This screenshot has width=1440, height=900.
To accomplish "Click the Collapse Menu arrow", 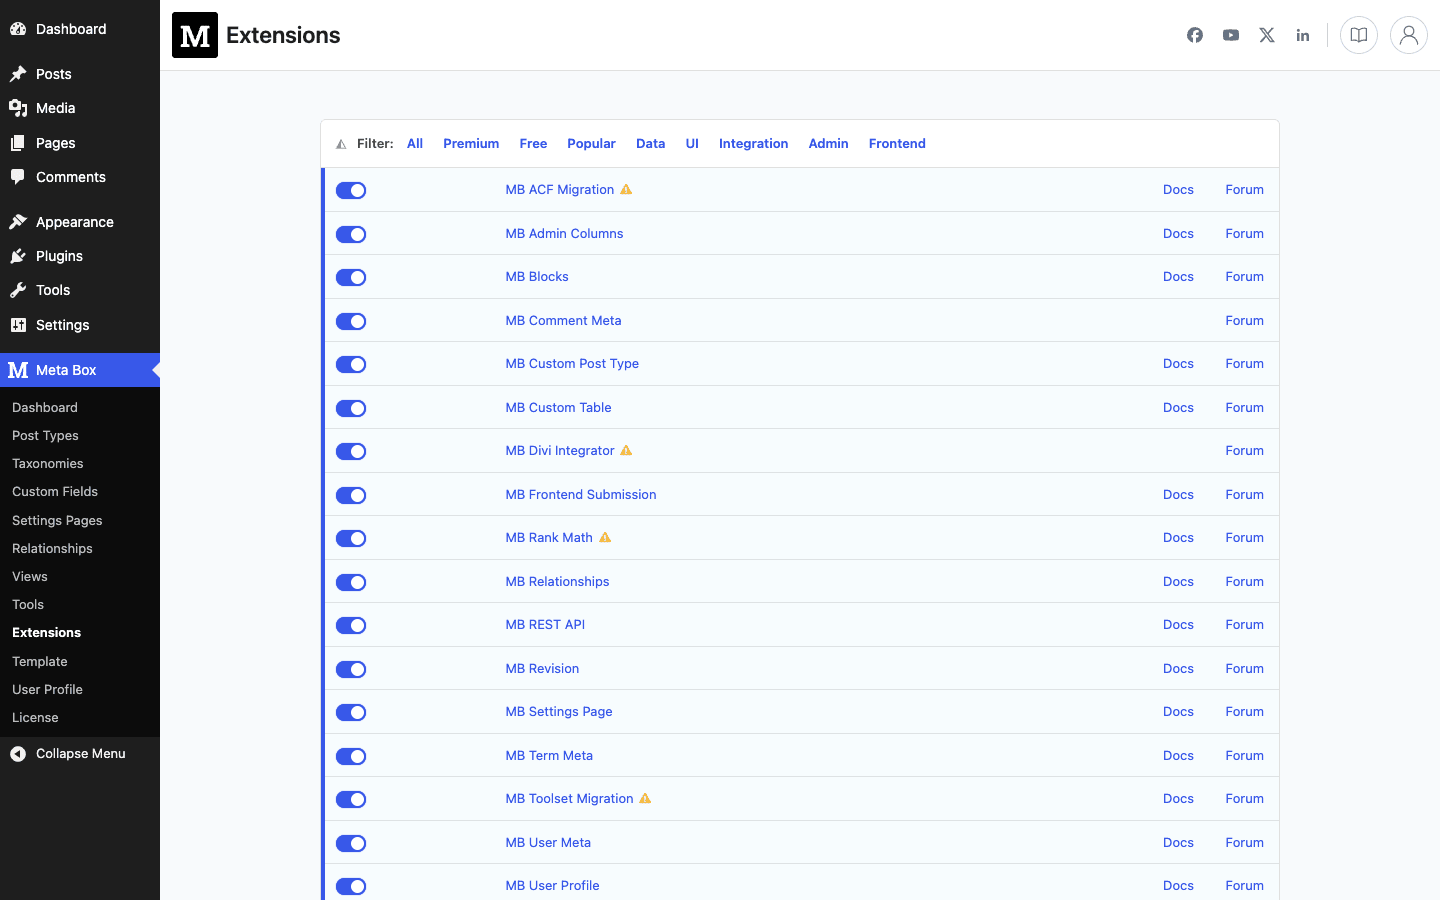I will (x=18, y=754).
